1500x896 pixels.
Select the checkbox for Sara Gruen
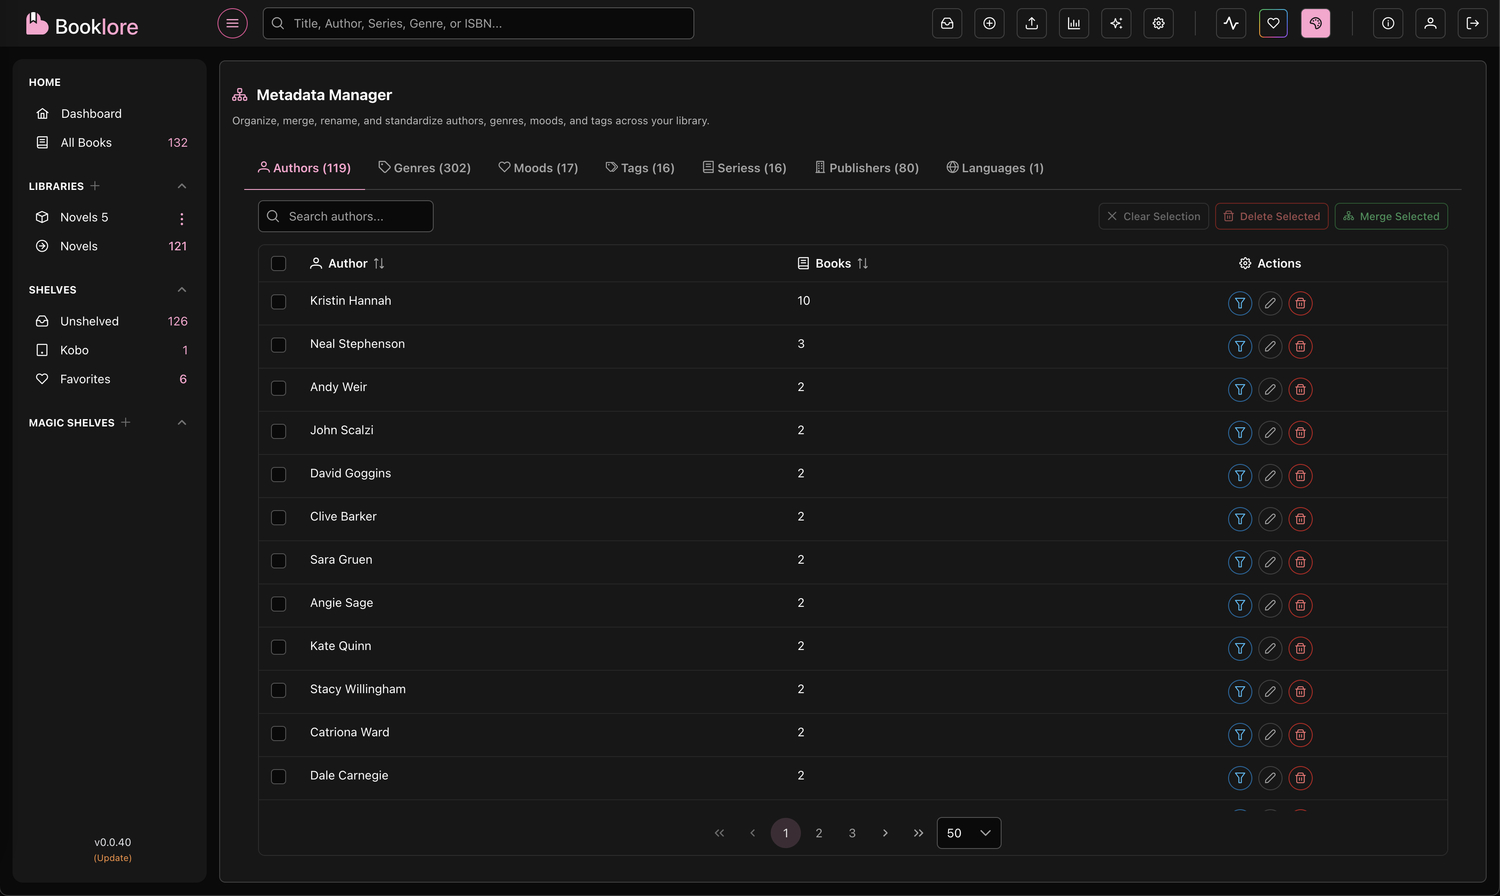(279, 561)
